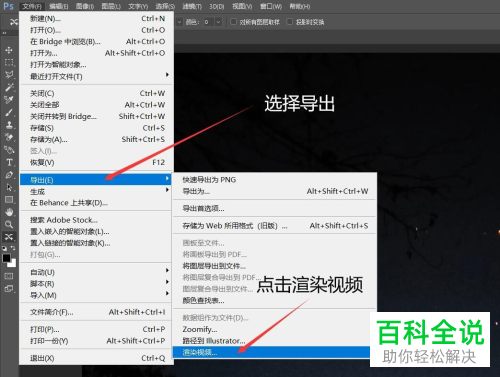Select the Zoom magnifier tool
The image size is (500, 377).
(9, 224)
